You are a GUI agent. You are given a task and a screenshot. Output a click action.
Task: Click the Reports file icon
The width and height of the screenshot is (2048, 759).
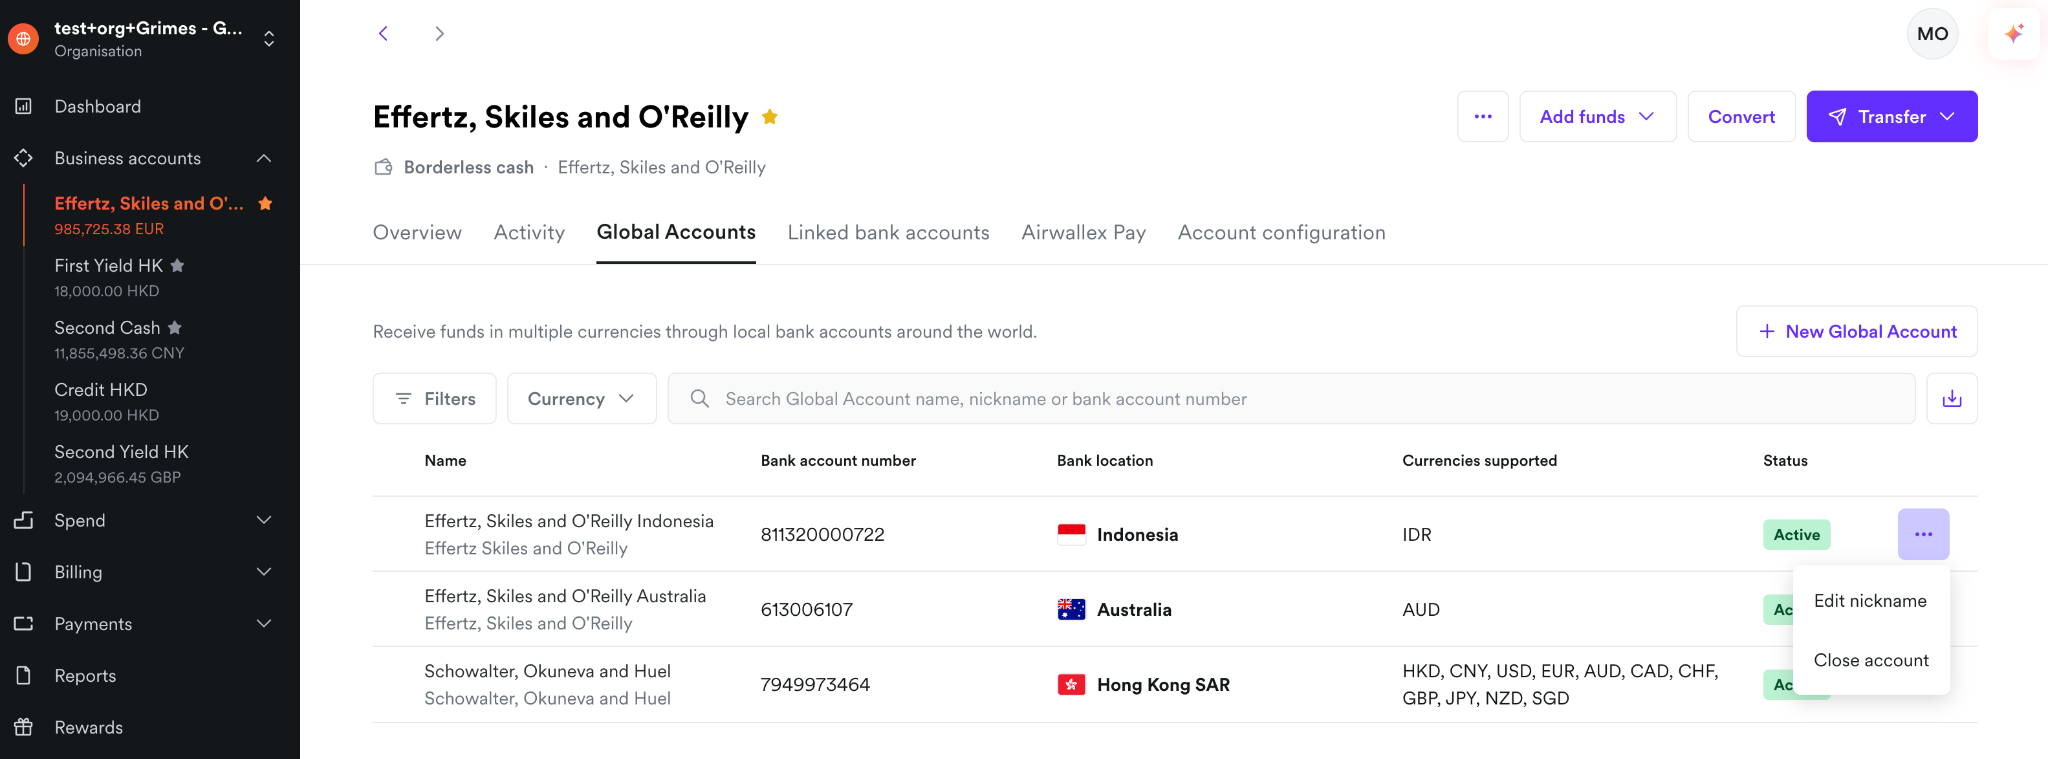tap(24, 676)
